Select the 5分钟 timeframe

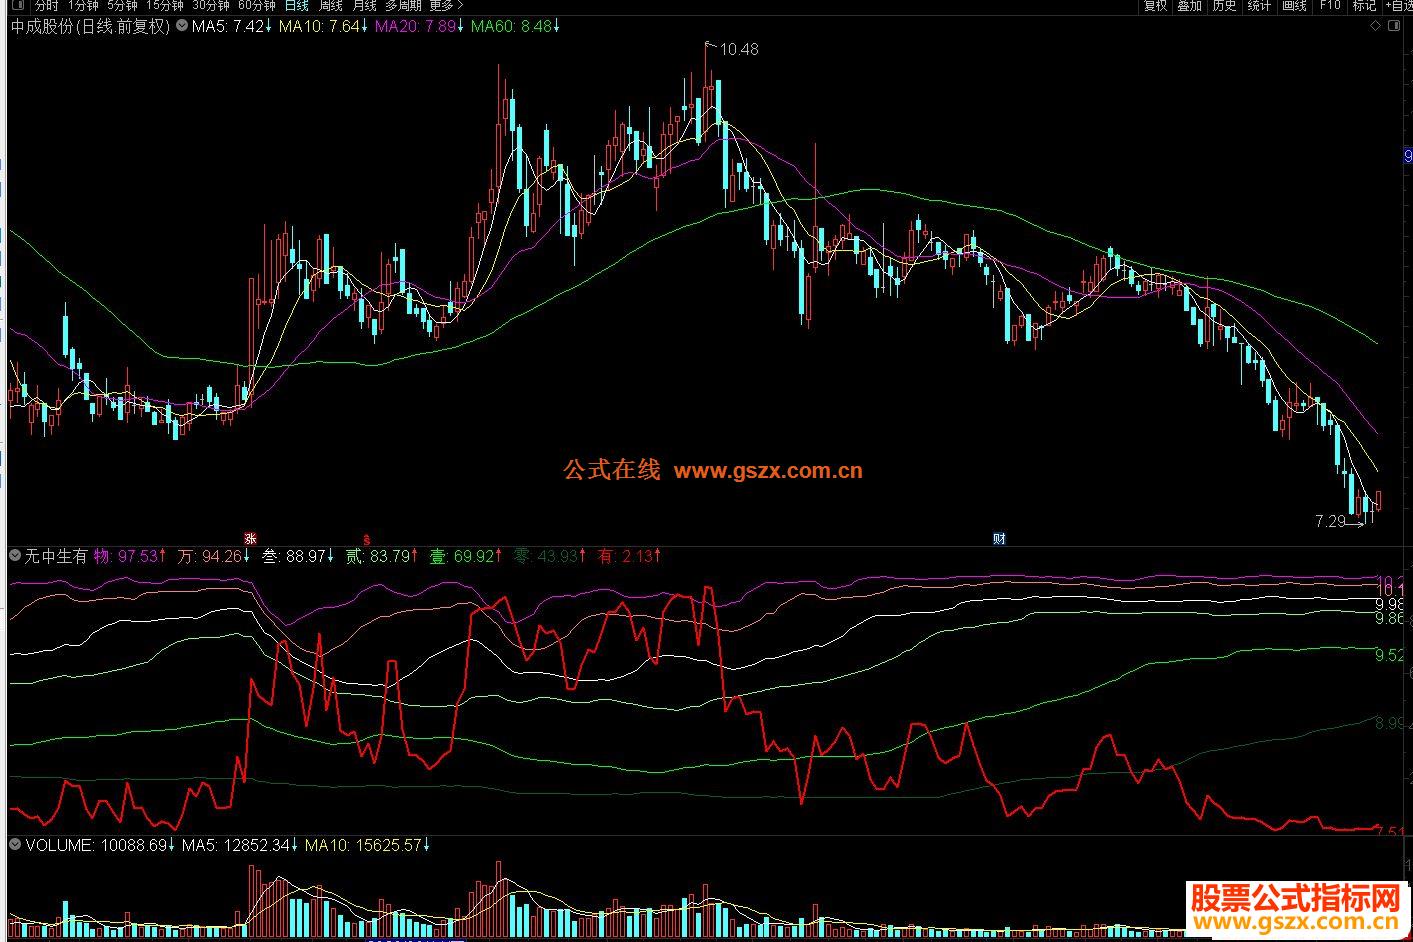click(122, 6)
